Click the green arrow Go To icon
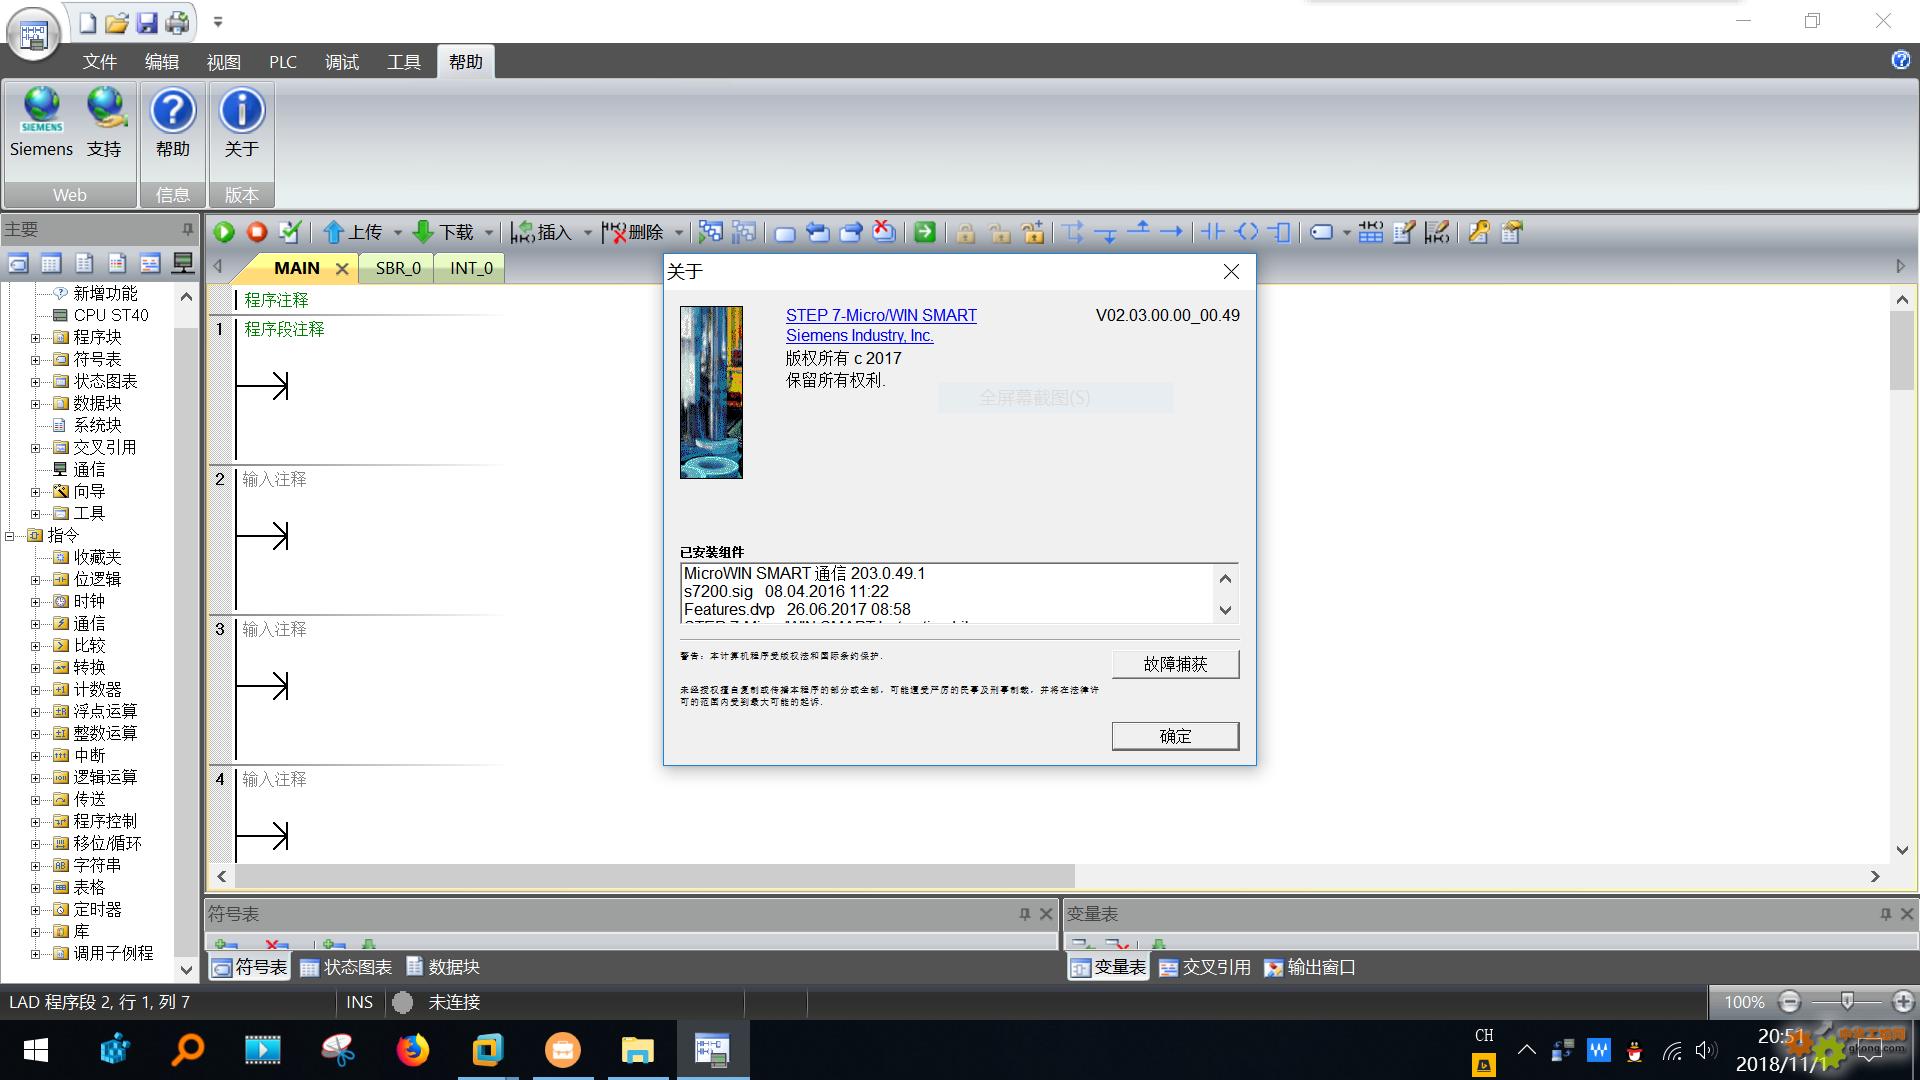 [x=925, y=232]
